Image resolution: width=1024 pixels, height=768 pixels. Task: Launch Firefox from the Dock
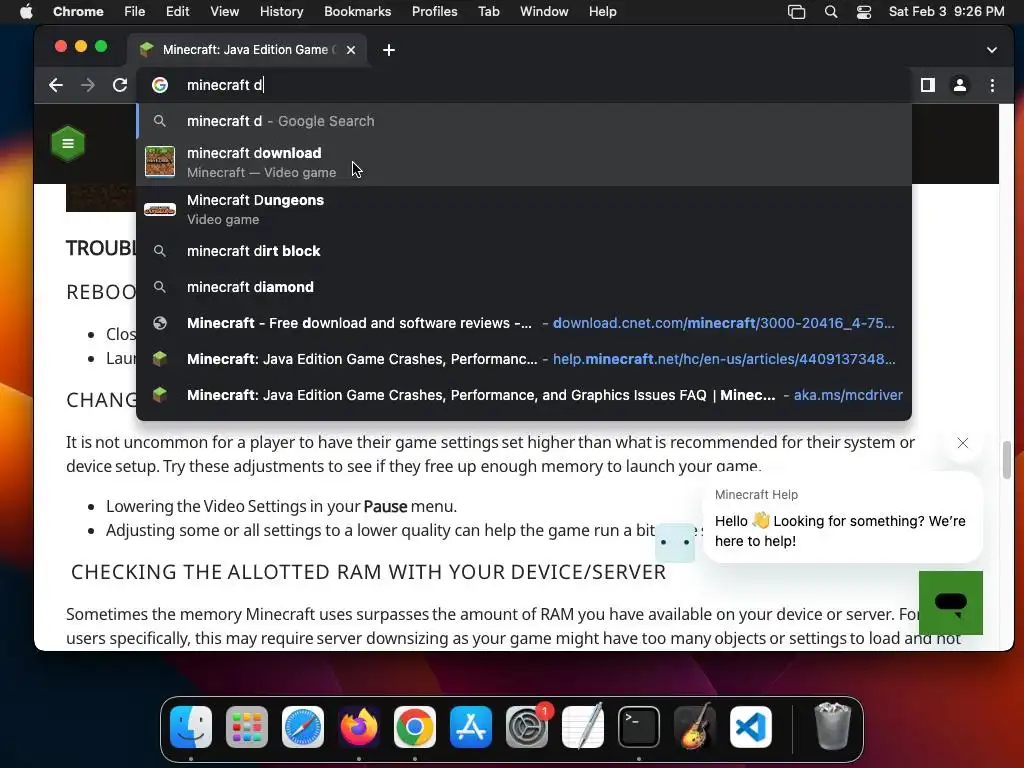click(359, 726)
